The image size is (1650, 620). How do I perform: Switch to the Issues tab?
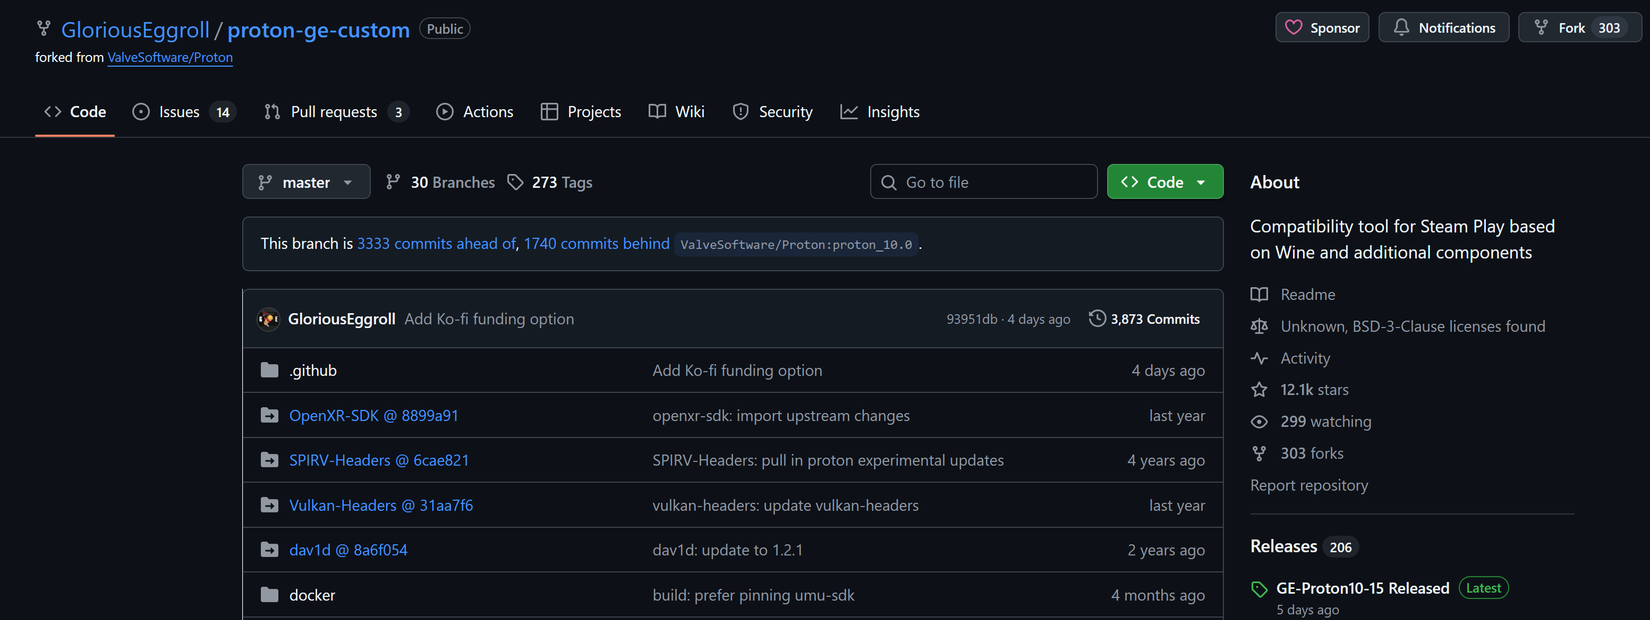tap(184, 112)
